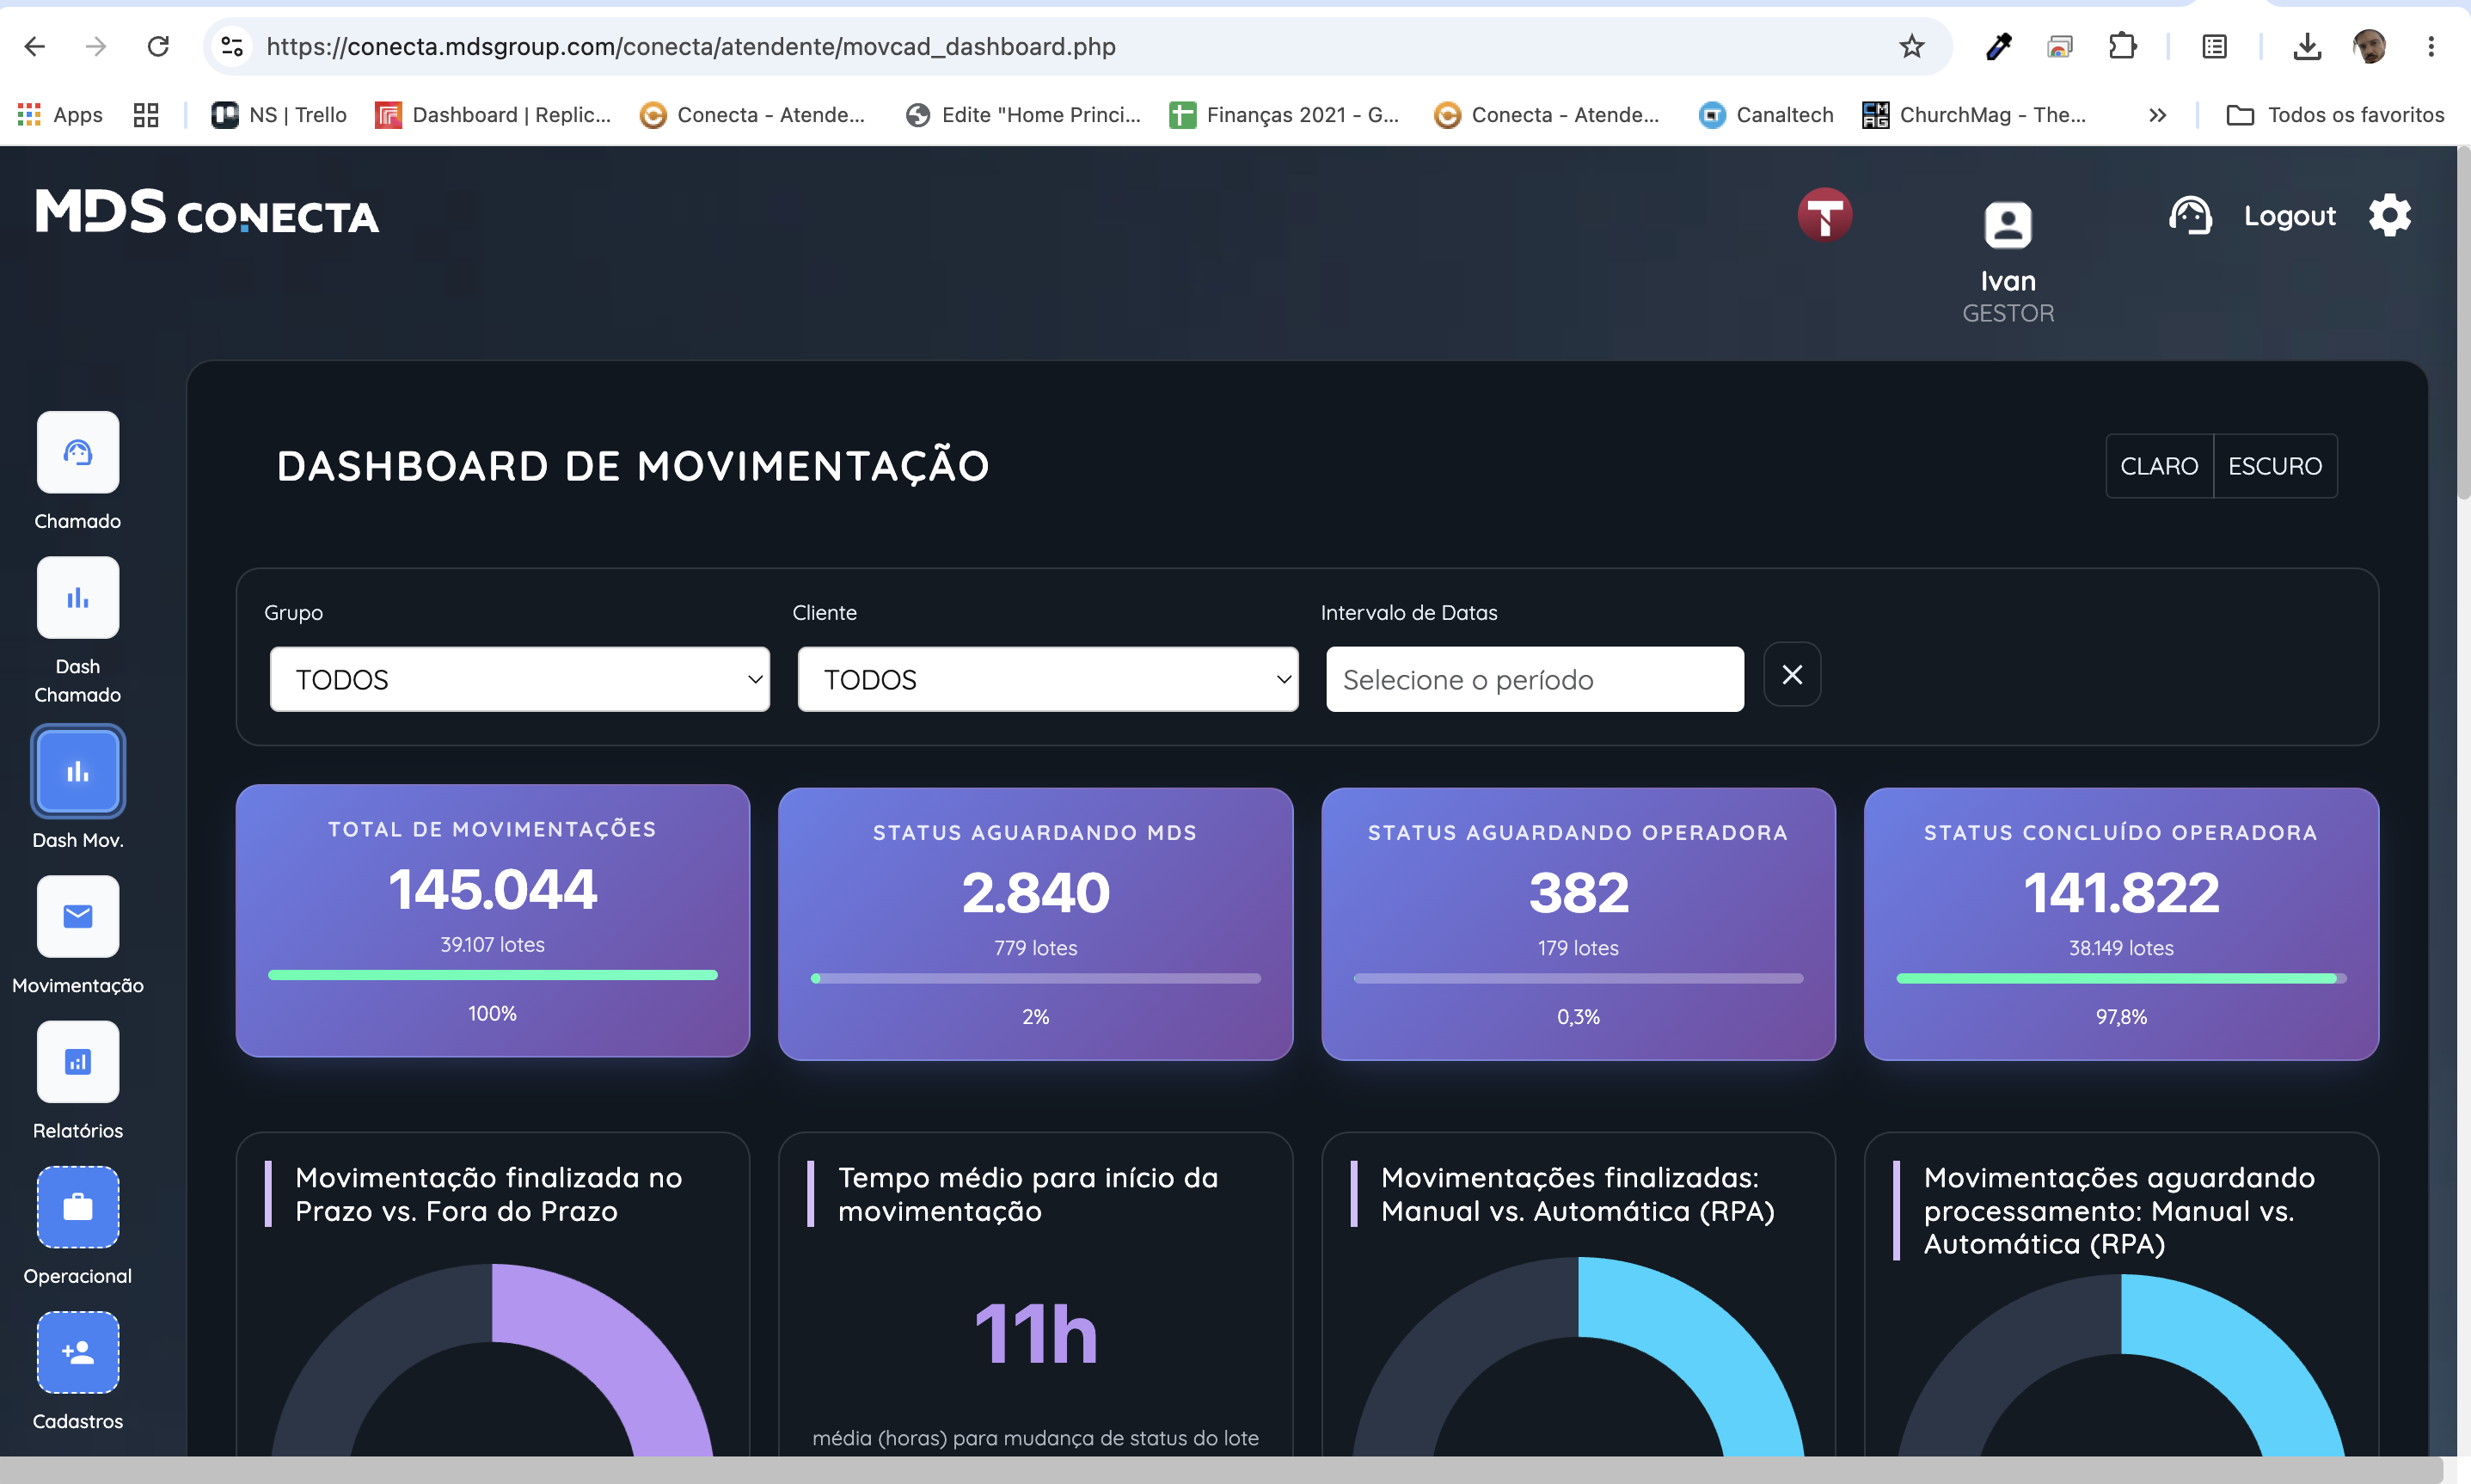2471x1484 pixels.
Task: Open the Relatórios sidebar icon
Action: coord(78,1061)
